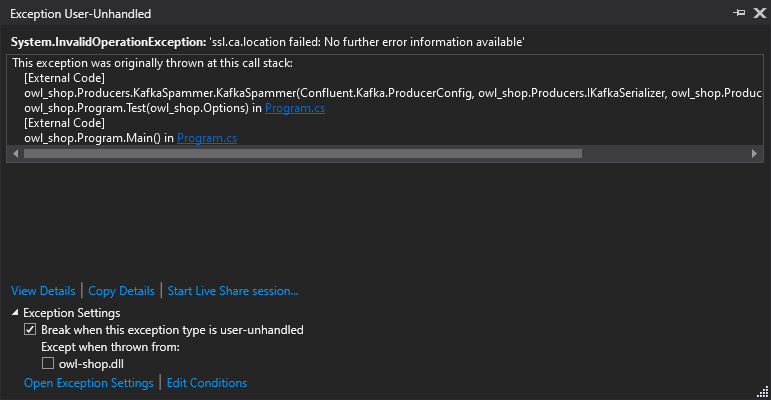The image size is (771, 400).
Task: Click the System.InvalidOperationException message text
Action: [x=267, y=42]
